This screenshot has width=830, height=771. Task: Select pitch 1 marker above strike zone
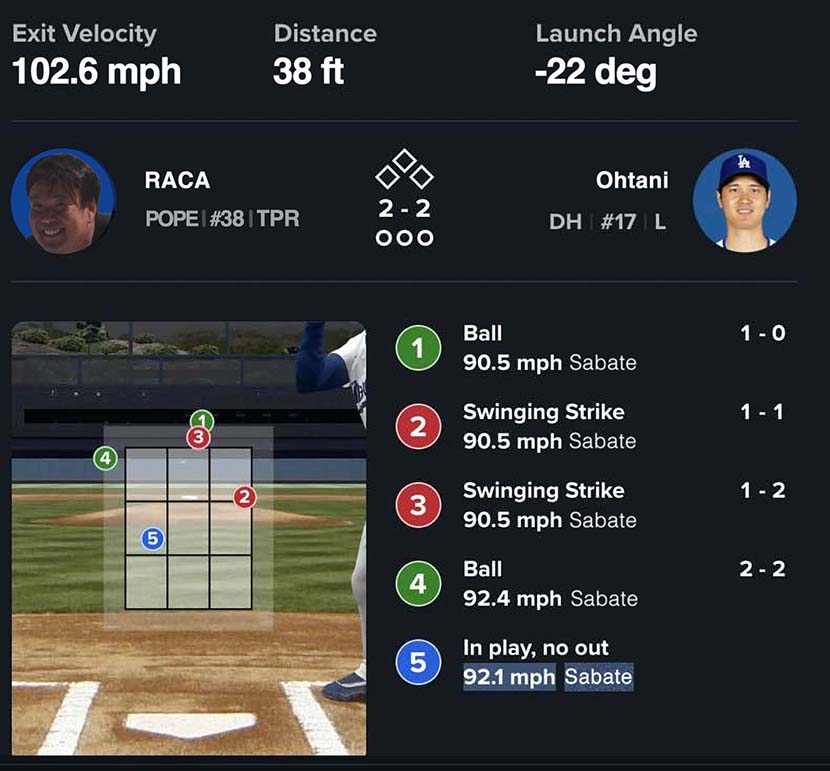coord(202,419)
